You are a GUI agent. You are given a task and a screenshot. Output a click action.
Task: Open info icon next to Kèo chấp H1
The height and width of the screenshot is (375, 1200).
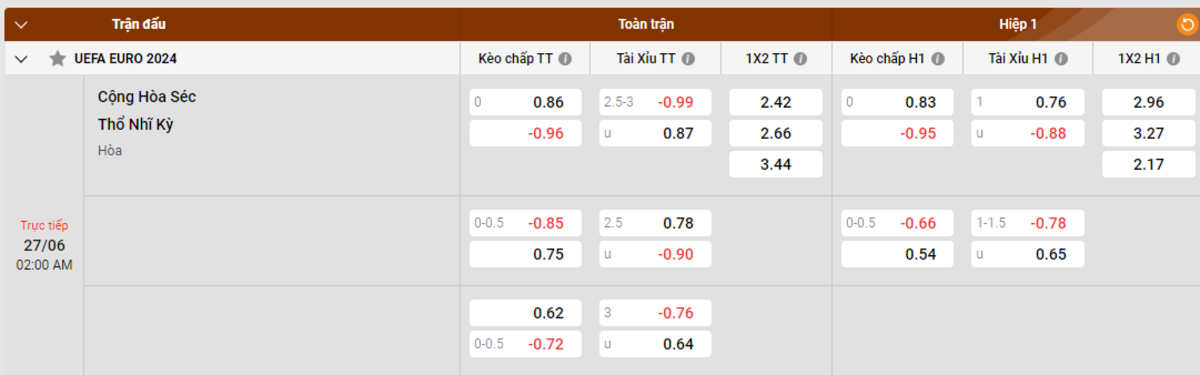[937, 59]
